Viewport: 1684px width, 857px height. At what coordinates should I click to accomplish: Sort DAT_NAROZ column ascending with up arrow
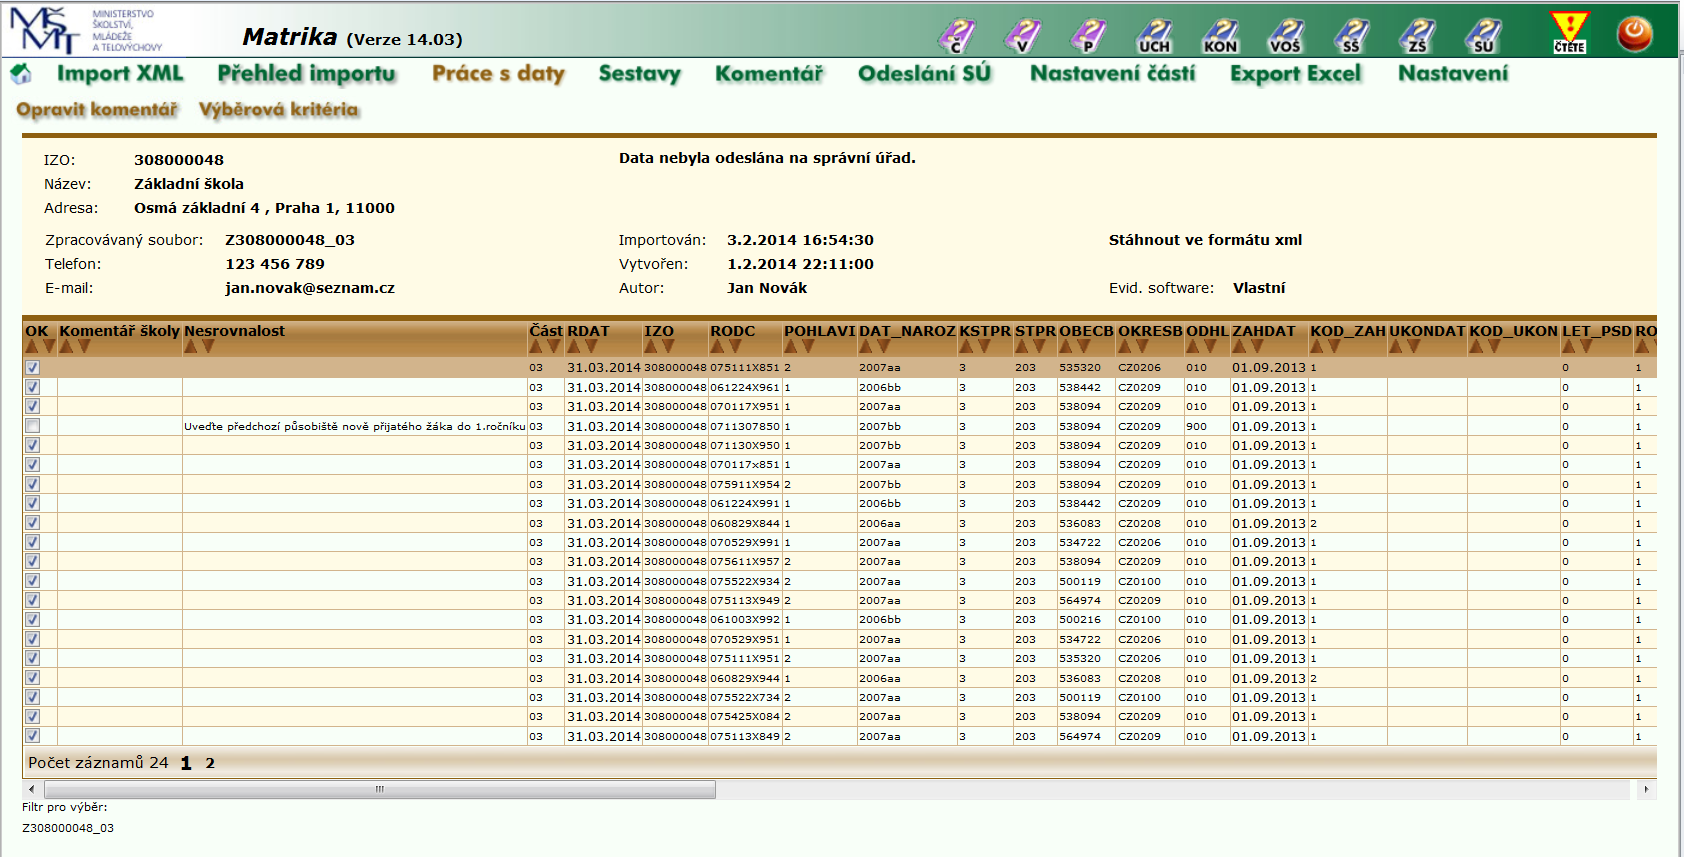pyautogui.click(x=866, y=346)
